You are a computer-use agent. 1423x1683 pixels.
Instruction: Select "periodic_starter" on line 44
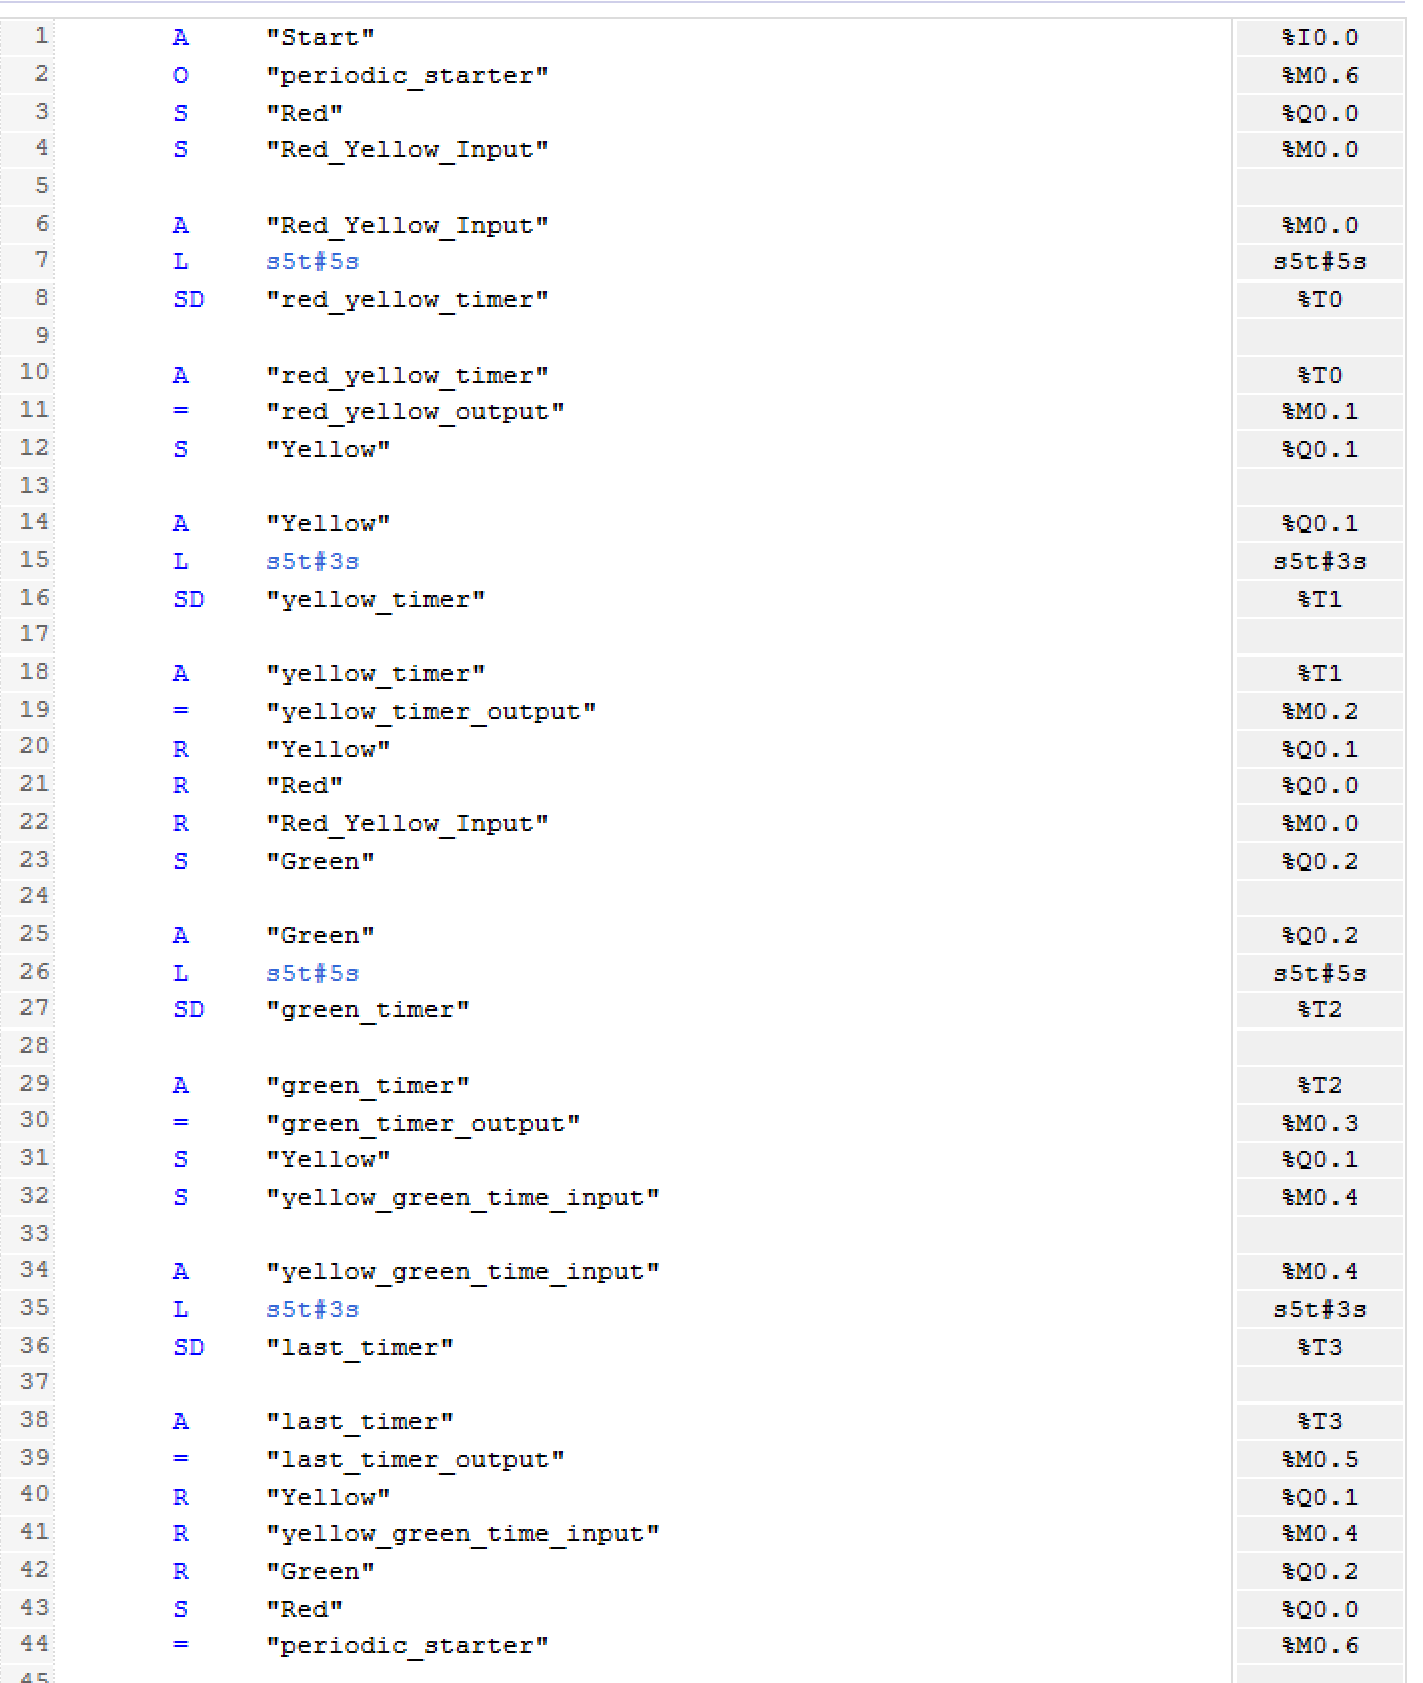point(407,1646)
